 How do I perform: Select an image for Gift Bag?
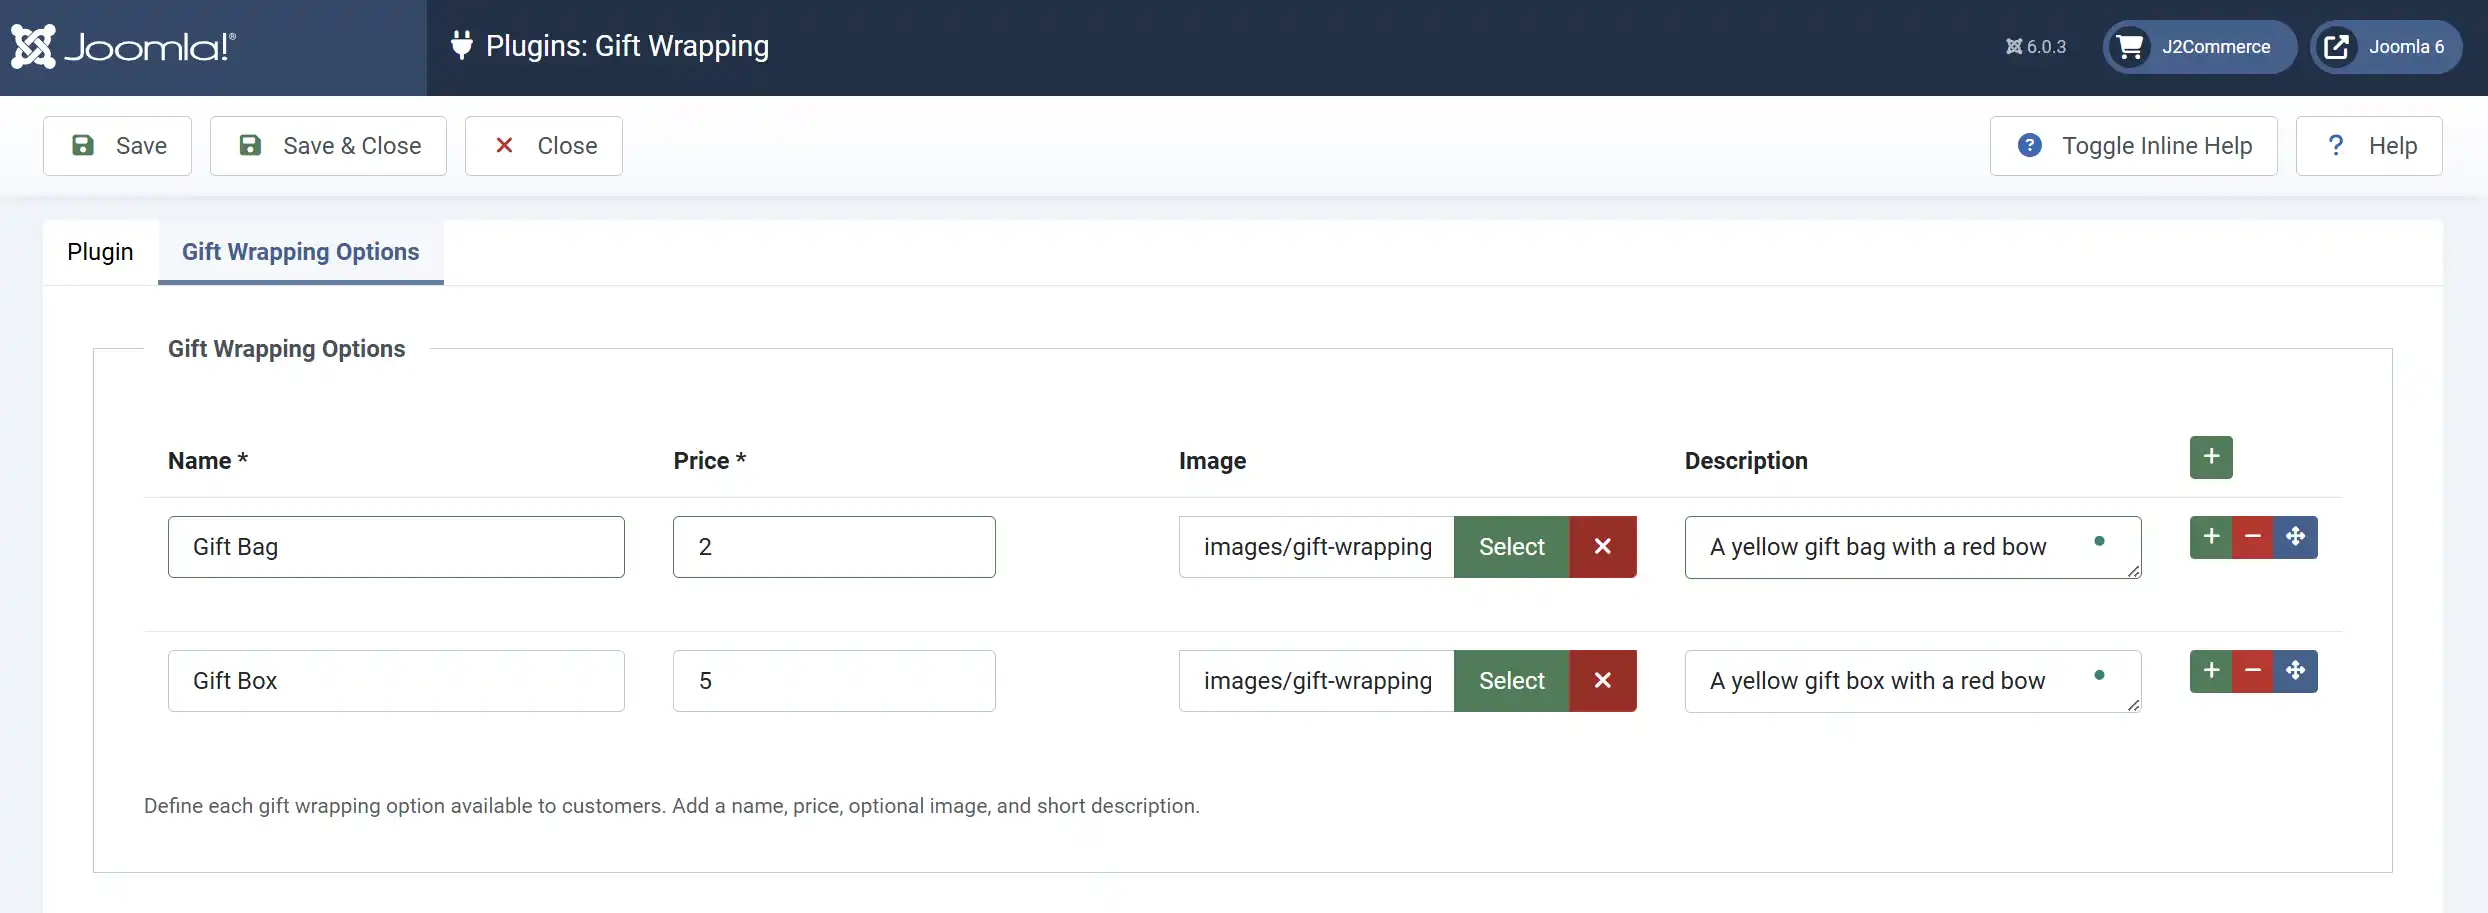(x=1511, y=547)
